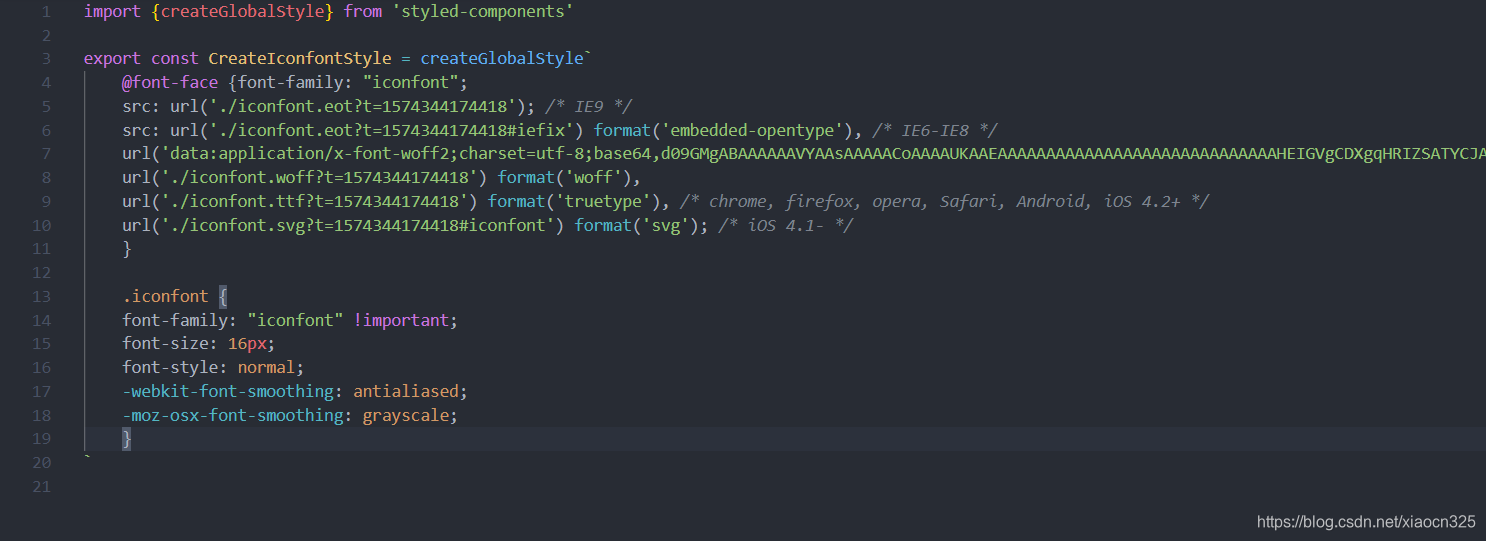Click the './iconfont.svg' url string on line 10
The width and height of the screenshot is (1486, 541).
click(x=357, y=226)
